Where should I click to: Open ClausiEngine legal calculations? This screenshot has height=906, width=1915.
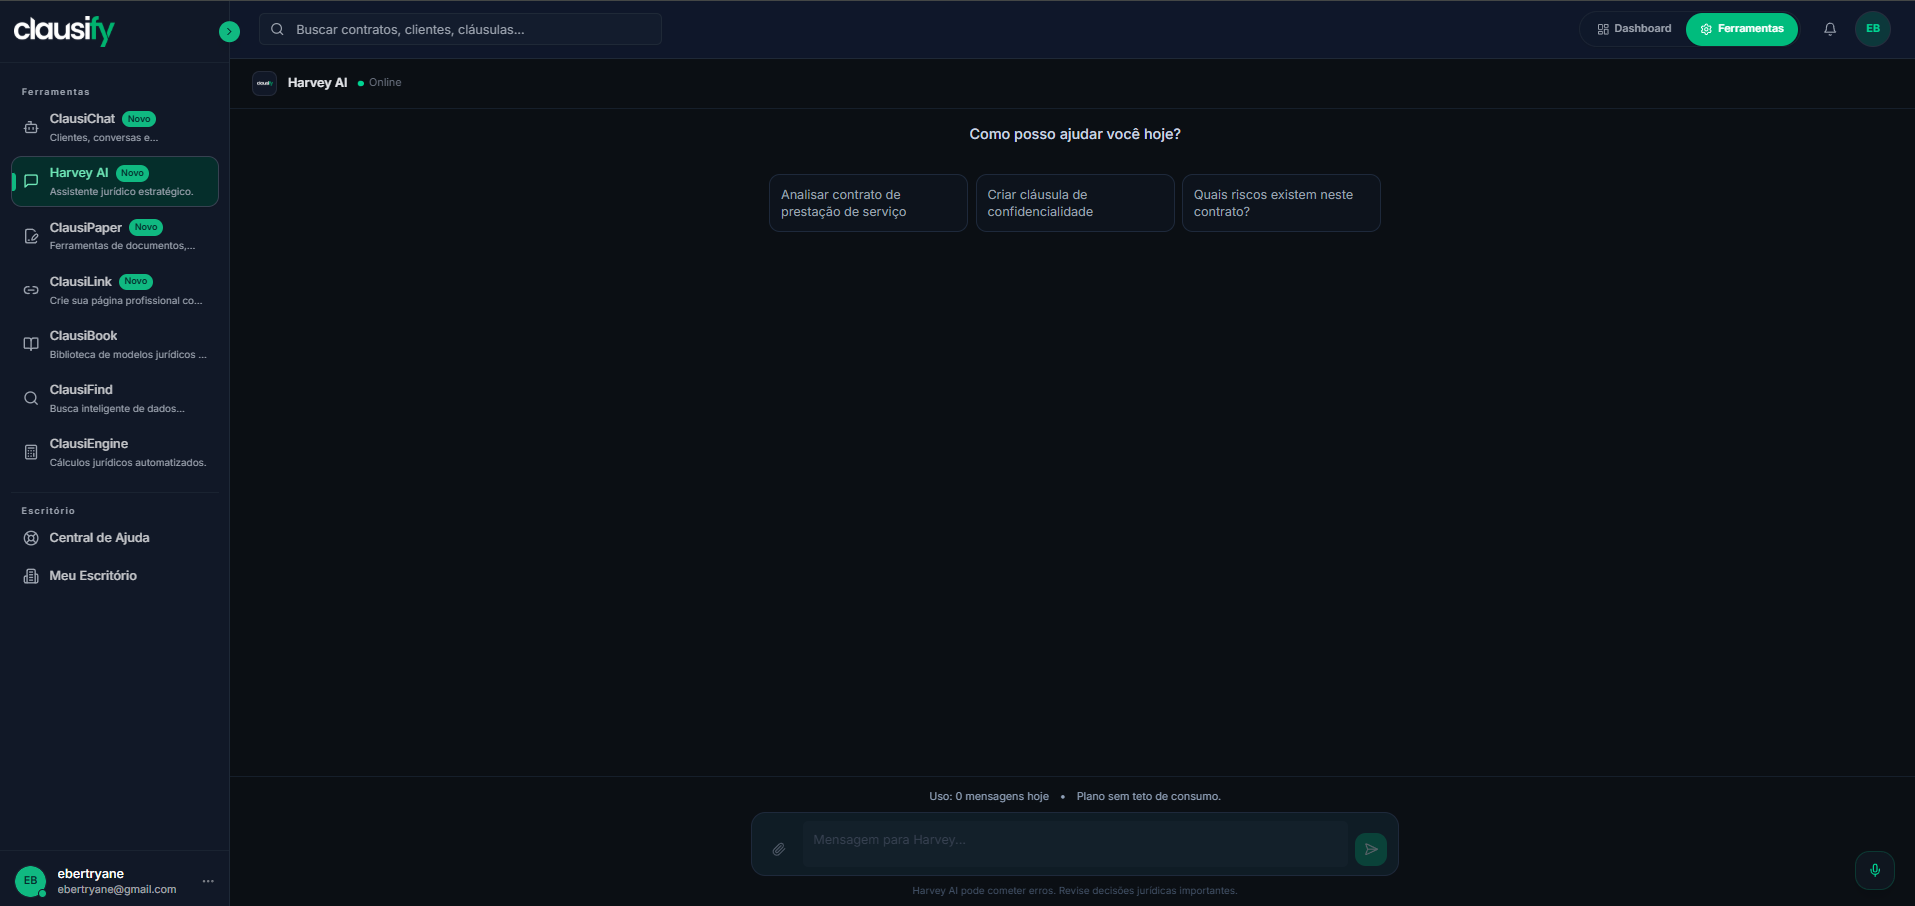pos(114,452)
